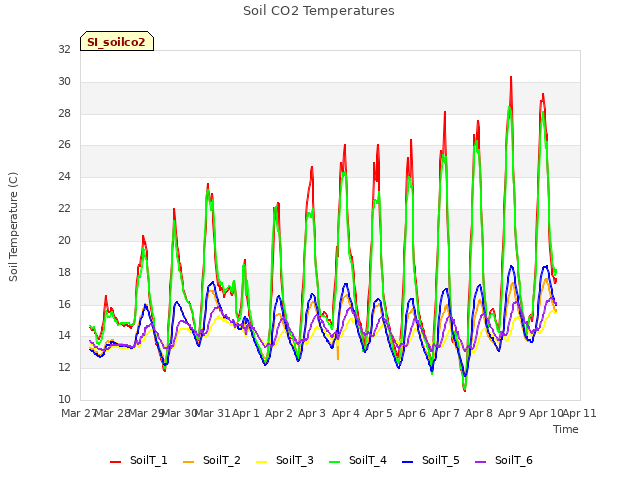Click the 32 y-axis tick label

(64, 50)
